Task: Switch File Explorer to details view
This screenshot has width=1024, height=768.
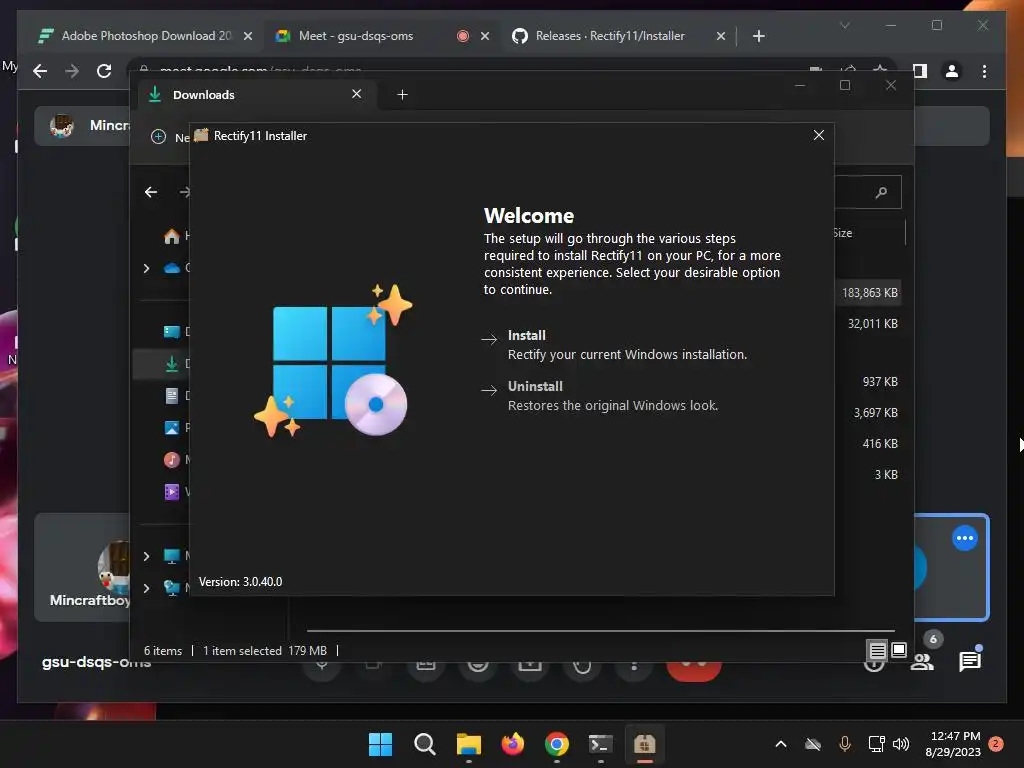Action: pos(877,650)
